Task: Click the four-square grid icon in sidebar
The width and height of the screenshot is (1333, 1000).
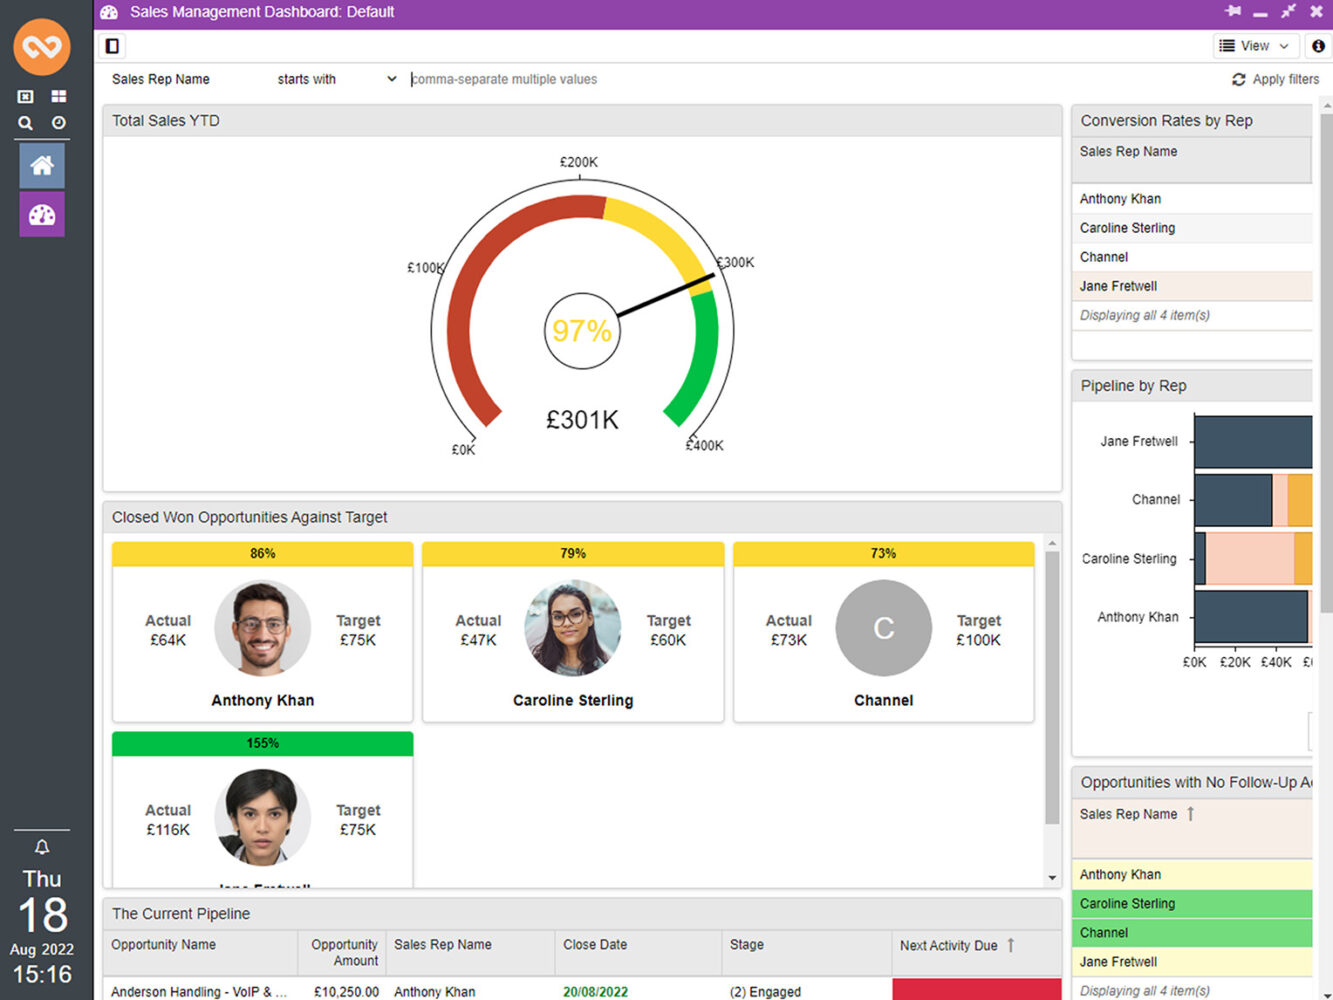Action: (59, 96)
